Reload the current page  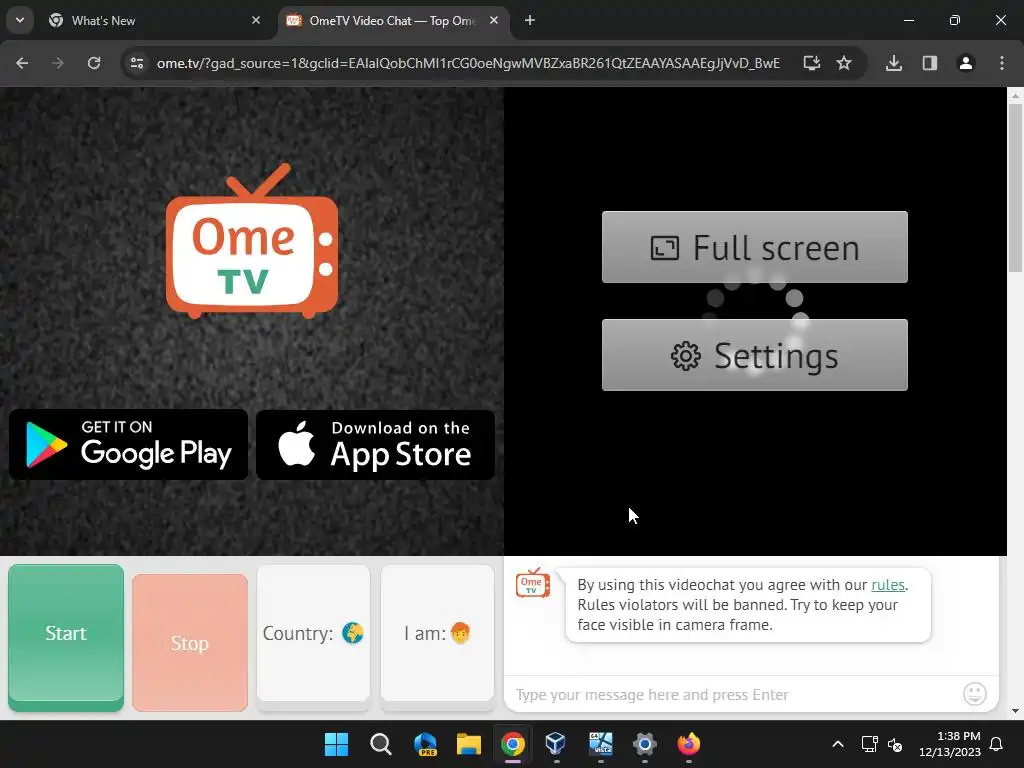click(94, 63)
